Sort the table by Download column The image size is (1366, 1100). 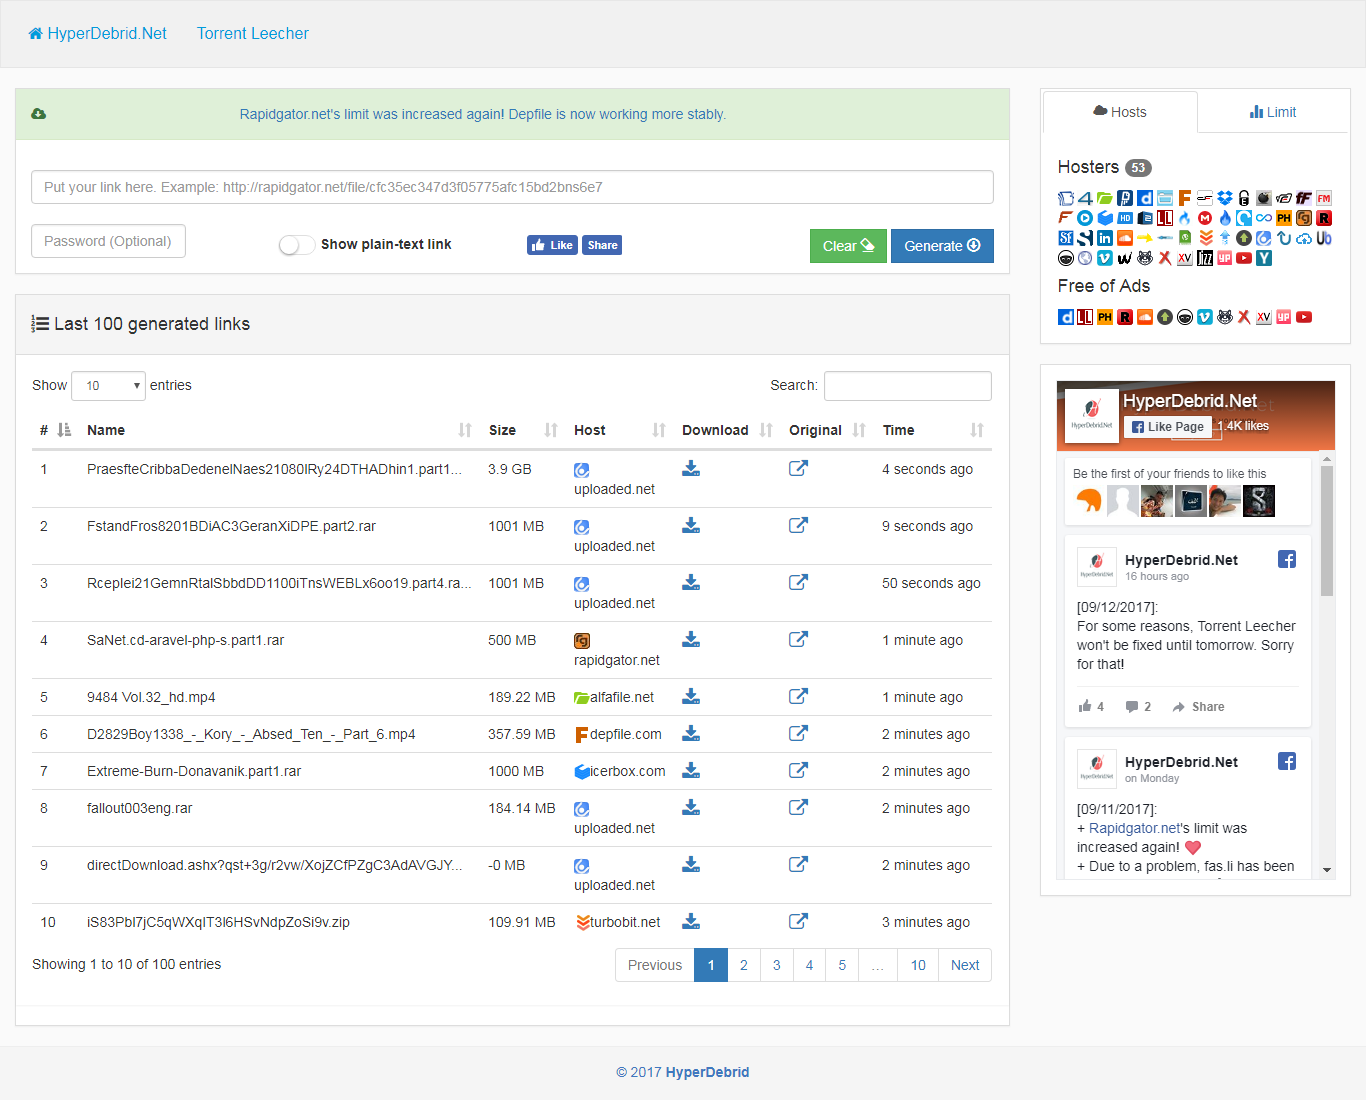[727, 430]
